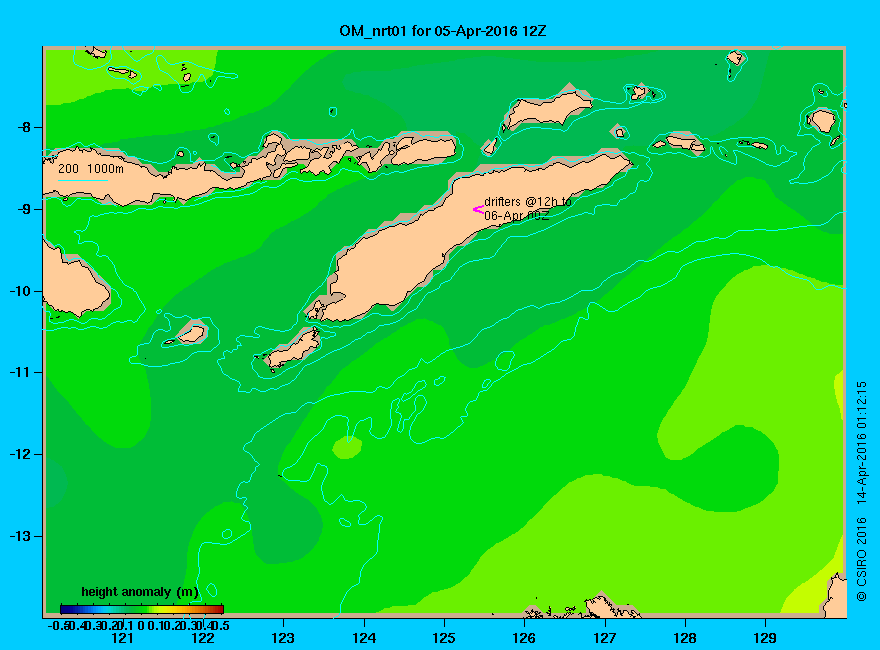The width and height of the screenshot is (880, 650).
Task: Click the small light-green eddy near 124E 12S
Action: point(347,447)
